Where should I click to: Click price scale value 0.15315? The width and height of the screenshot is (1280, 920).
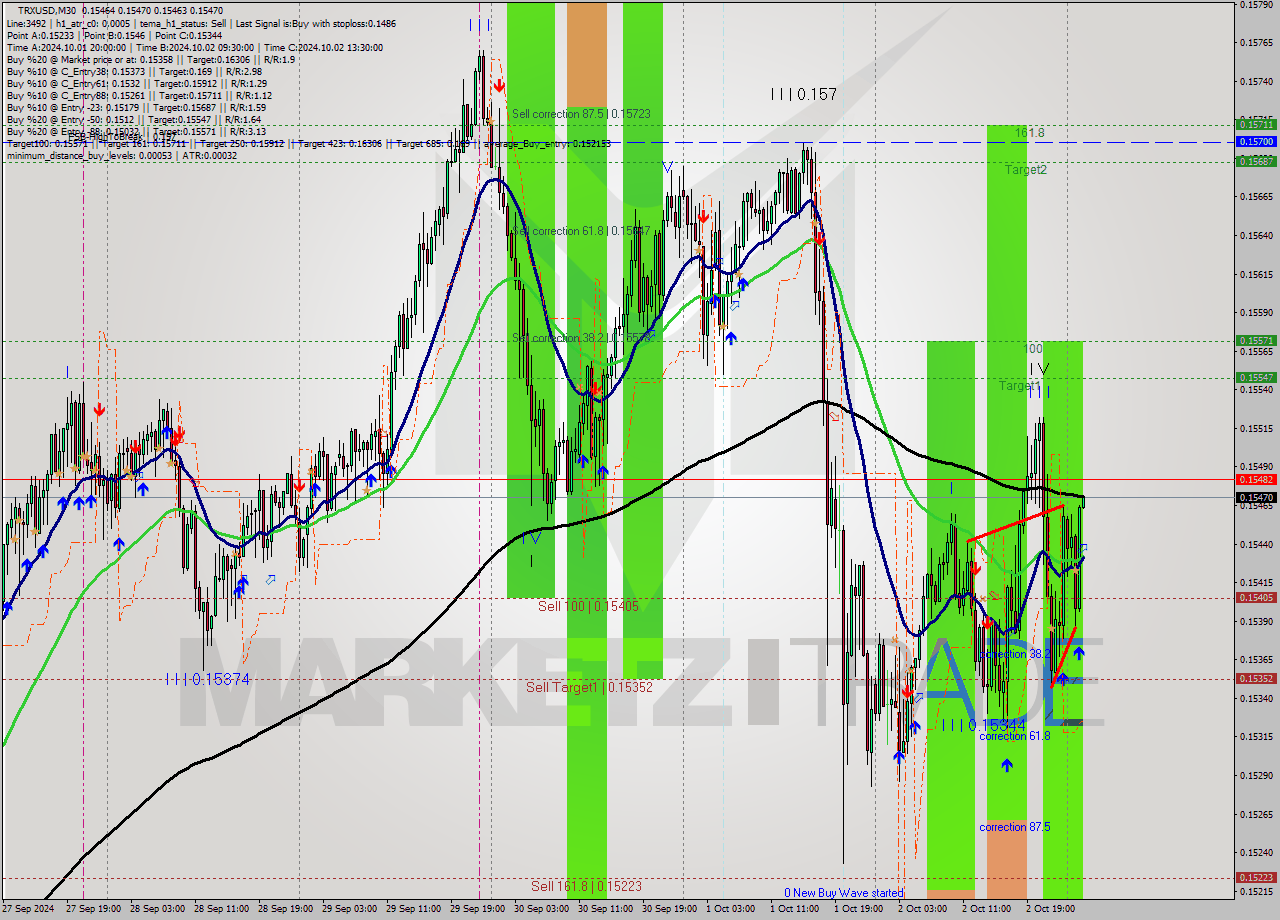1257,737
